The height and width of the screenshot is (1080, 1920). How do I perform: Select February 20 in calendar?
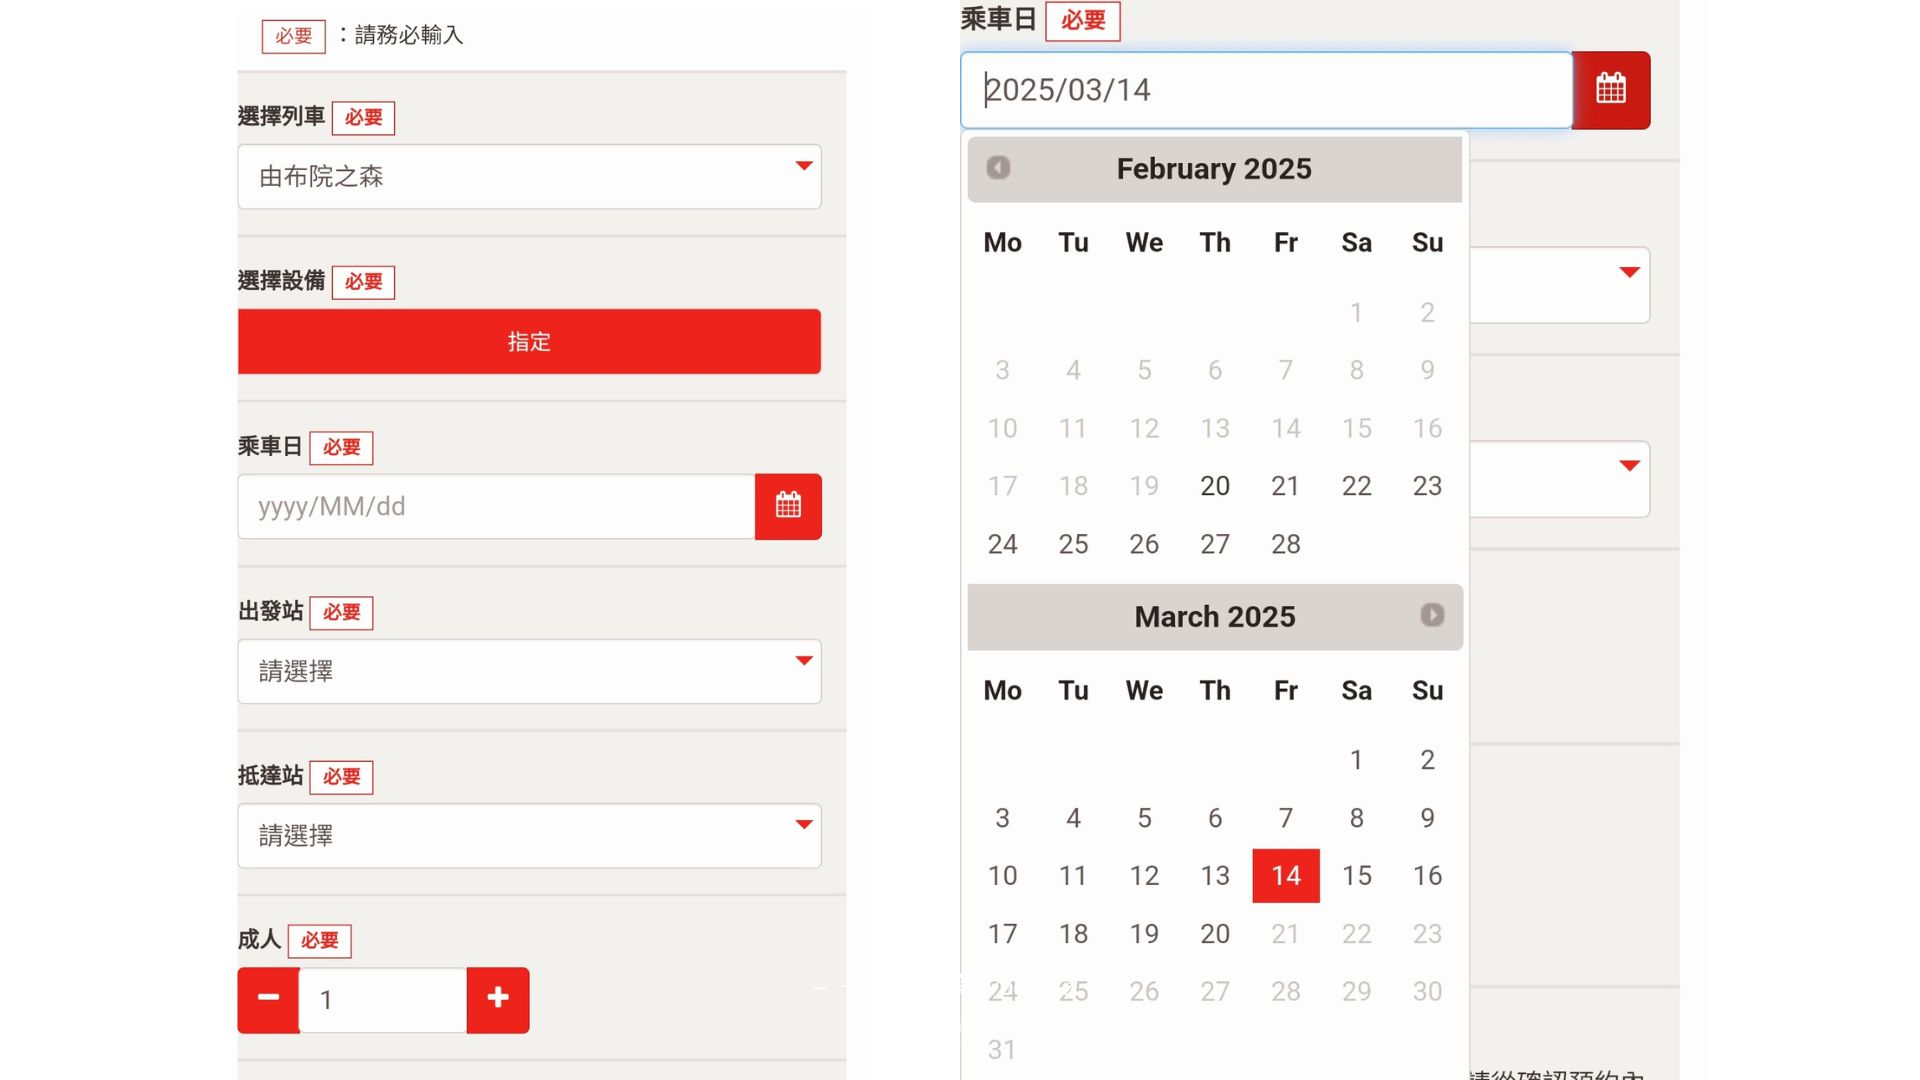pyautogui.click(x=1215, y=486)
